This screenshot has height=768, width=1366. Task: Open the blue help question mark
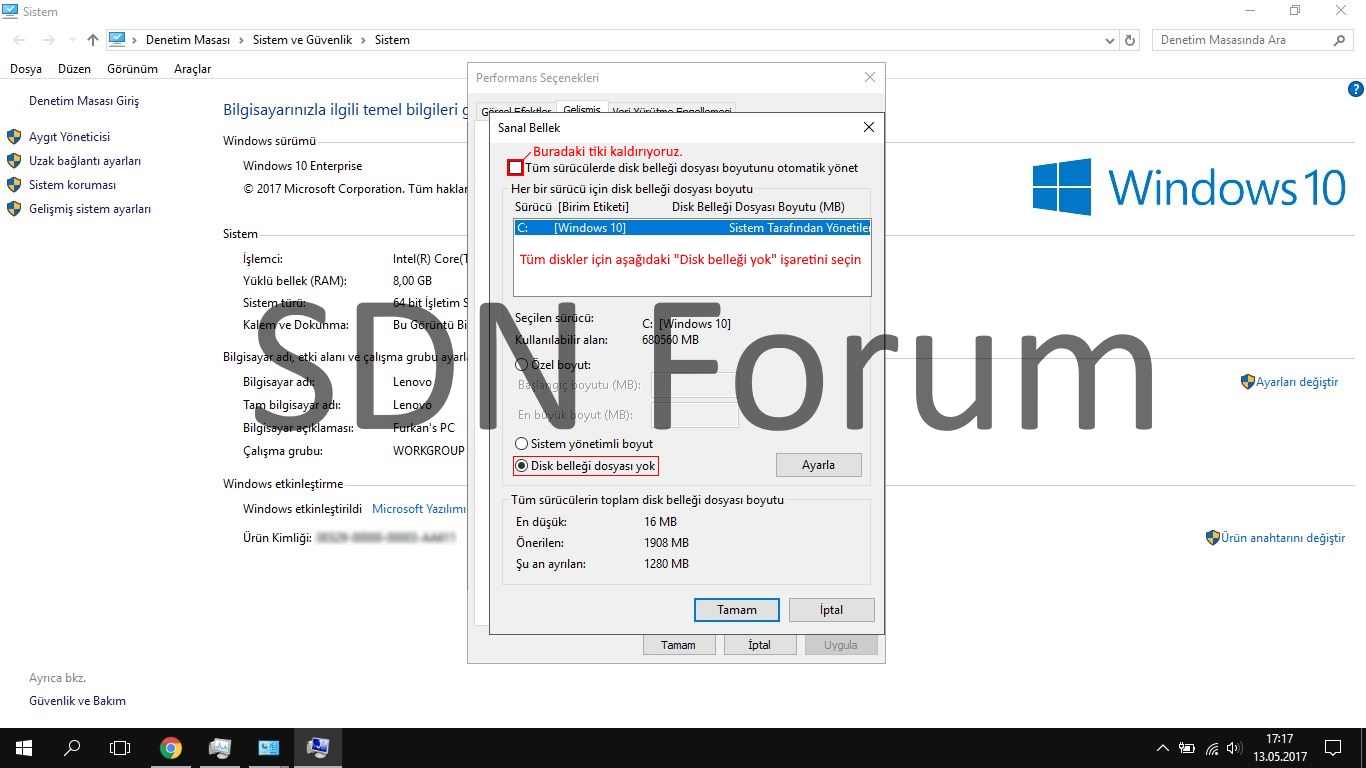pyautogui.click(x=1356, y=89)
